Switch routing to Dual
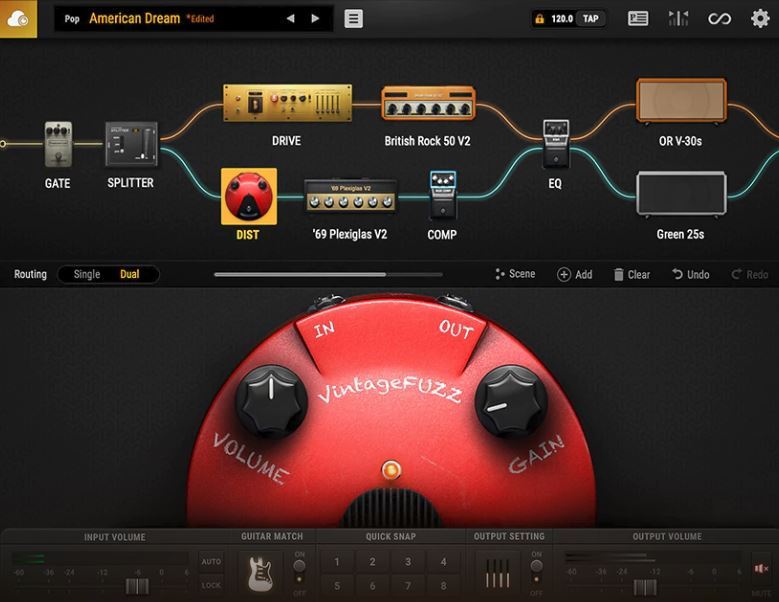The height and width of the screenshot is (602, 779). 130,274
